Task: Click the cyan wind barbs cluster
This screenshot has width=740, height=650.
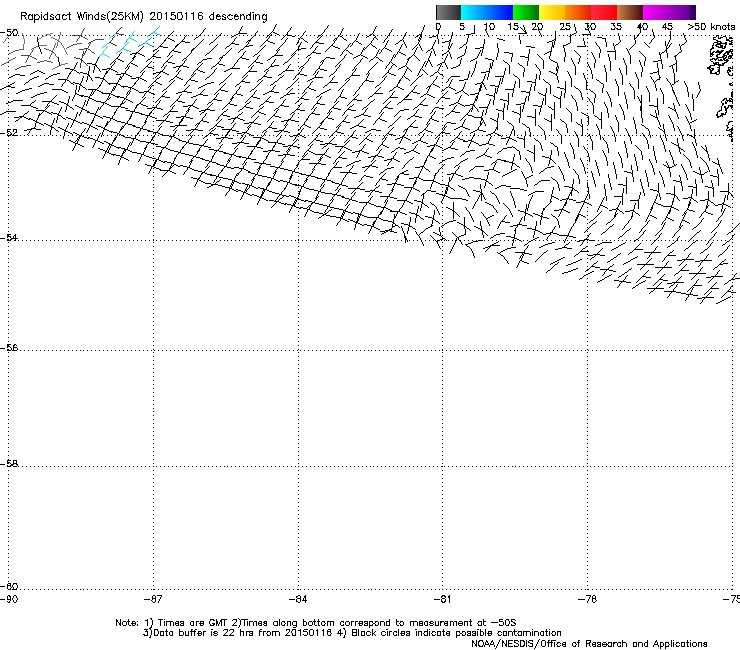Action: [x=130, y=42]
